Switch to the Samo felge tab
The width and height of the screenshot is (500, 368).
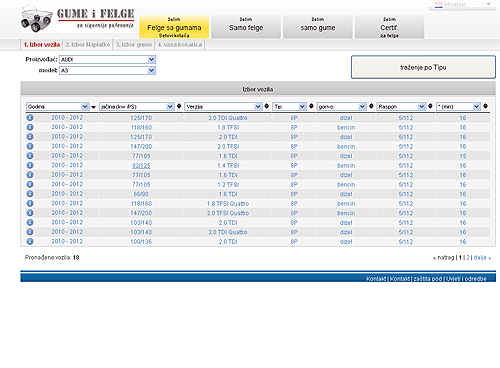(x=246, y=27)
